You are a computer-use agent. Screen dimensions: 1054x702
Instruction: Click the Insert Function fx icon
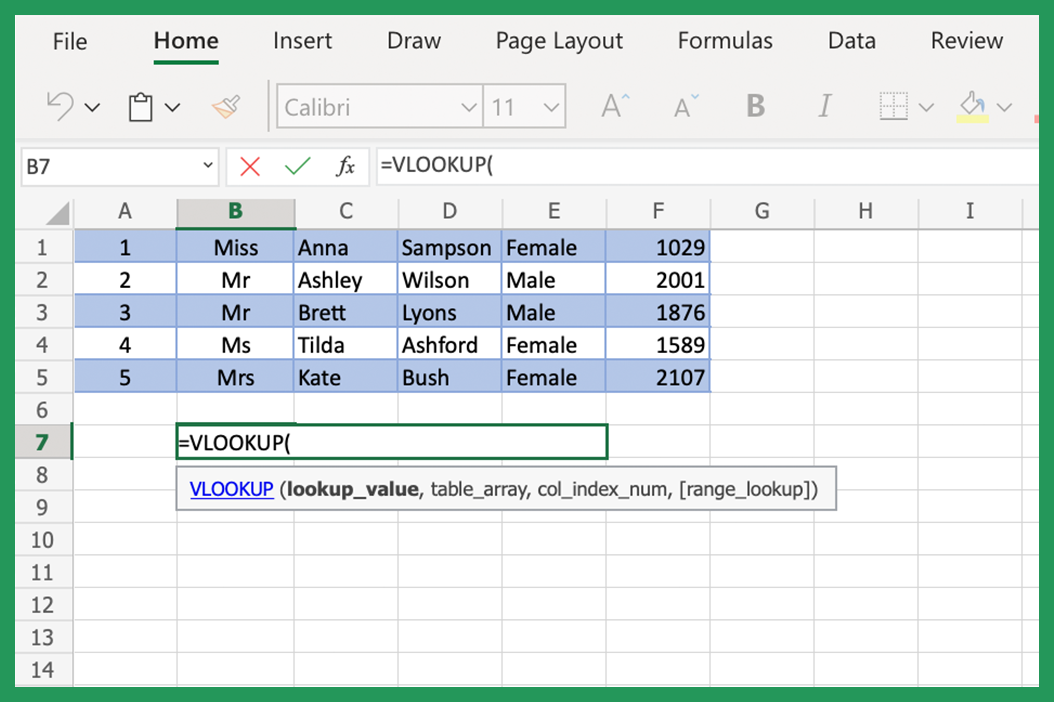345,165
